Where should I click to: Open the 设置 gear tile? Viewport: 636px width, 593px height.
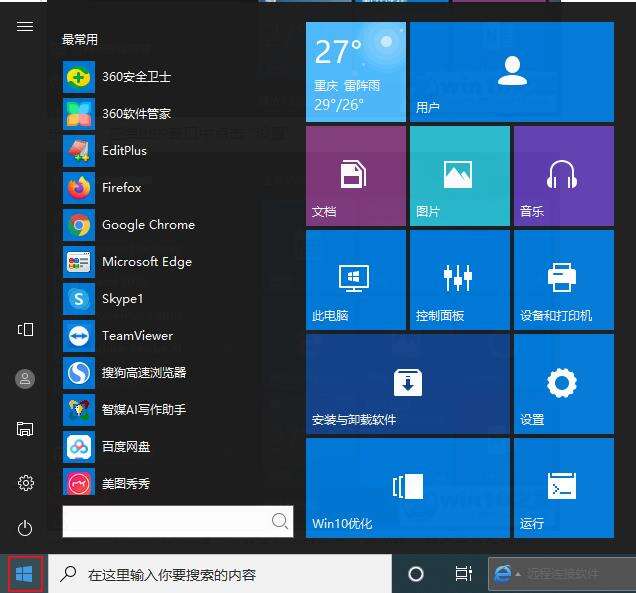[x=564, y=384]
